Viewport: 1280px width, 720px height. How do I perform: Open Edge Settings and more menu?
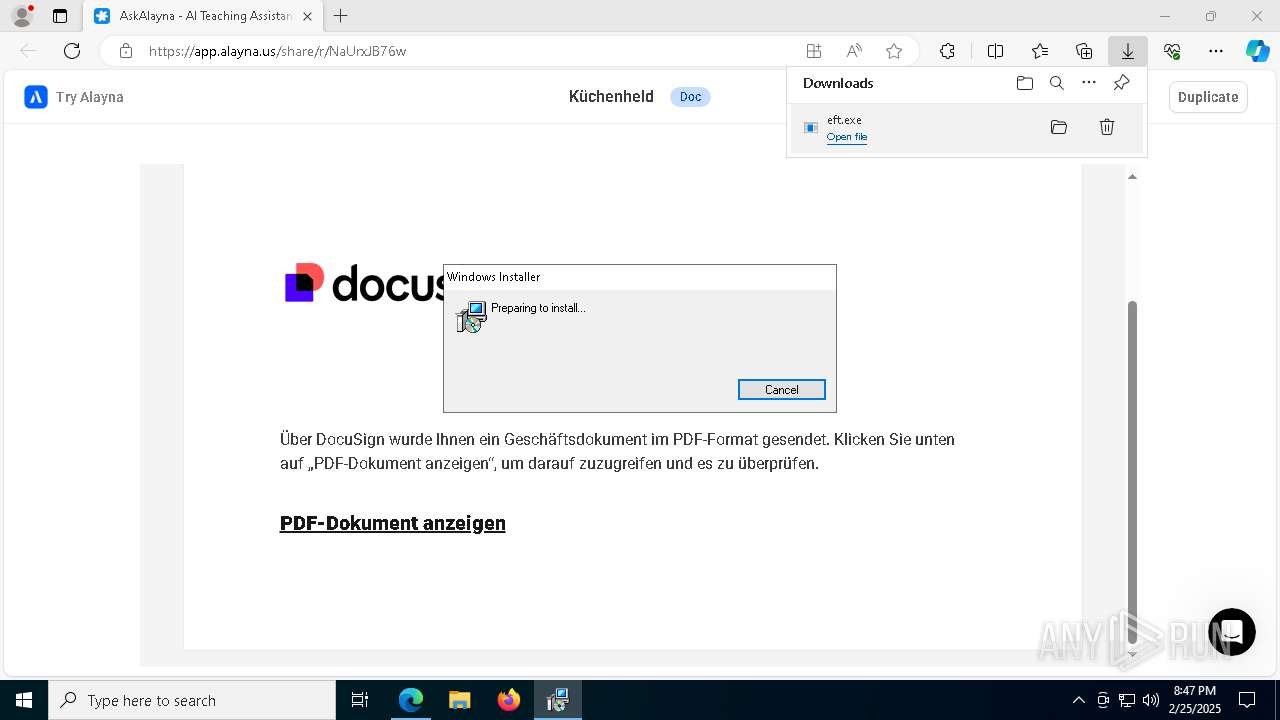click(1216, 51)
